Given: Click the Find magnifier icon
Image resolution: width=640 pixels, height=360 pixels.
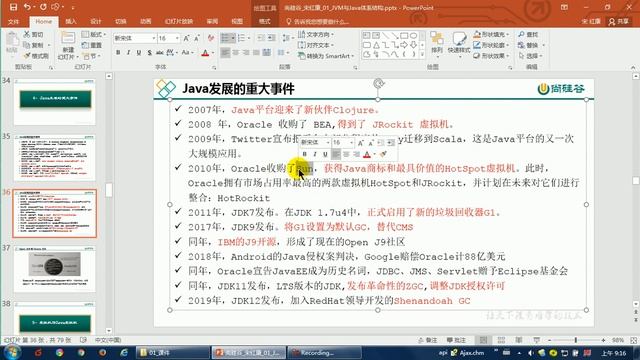Looking at the screenshot, I should click(521, 34).
